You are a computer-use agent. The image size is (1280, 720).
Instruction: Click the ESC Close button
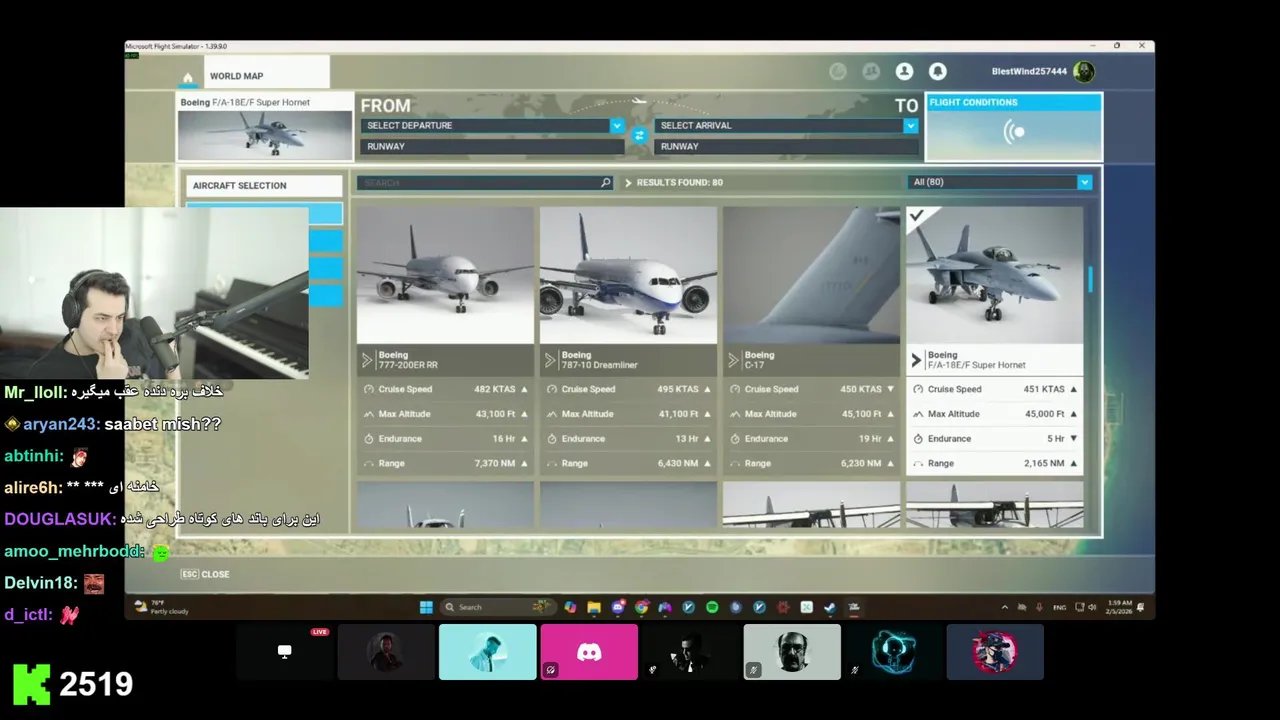point(205,574)
